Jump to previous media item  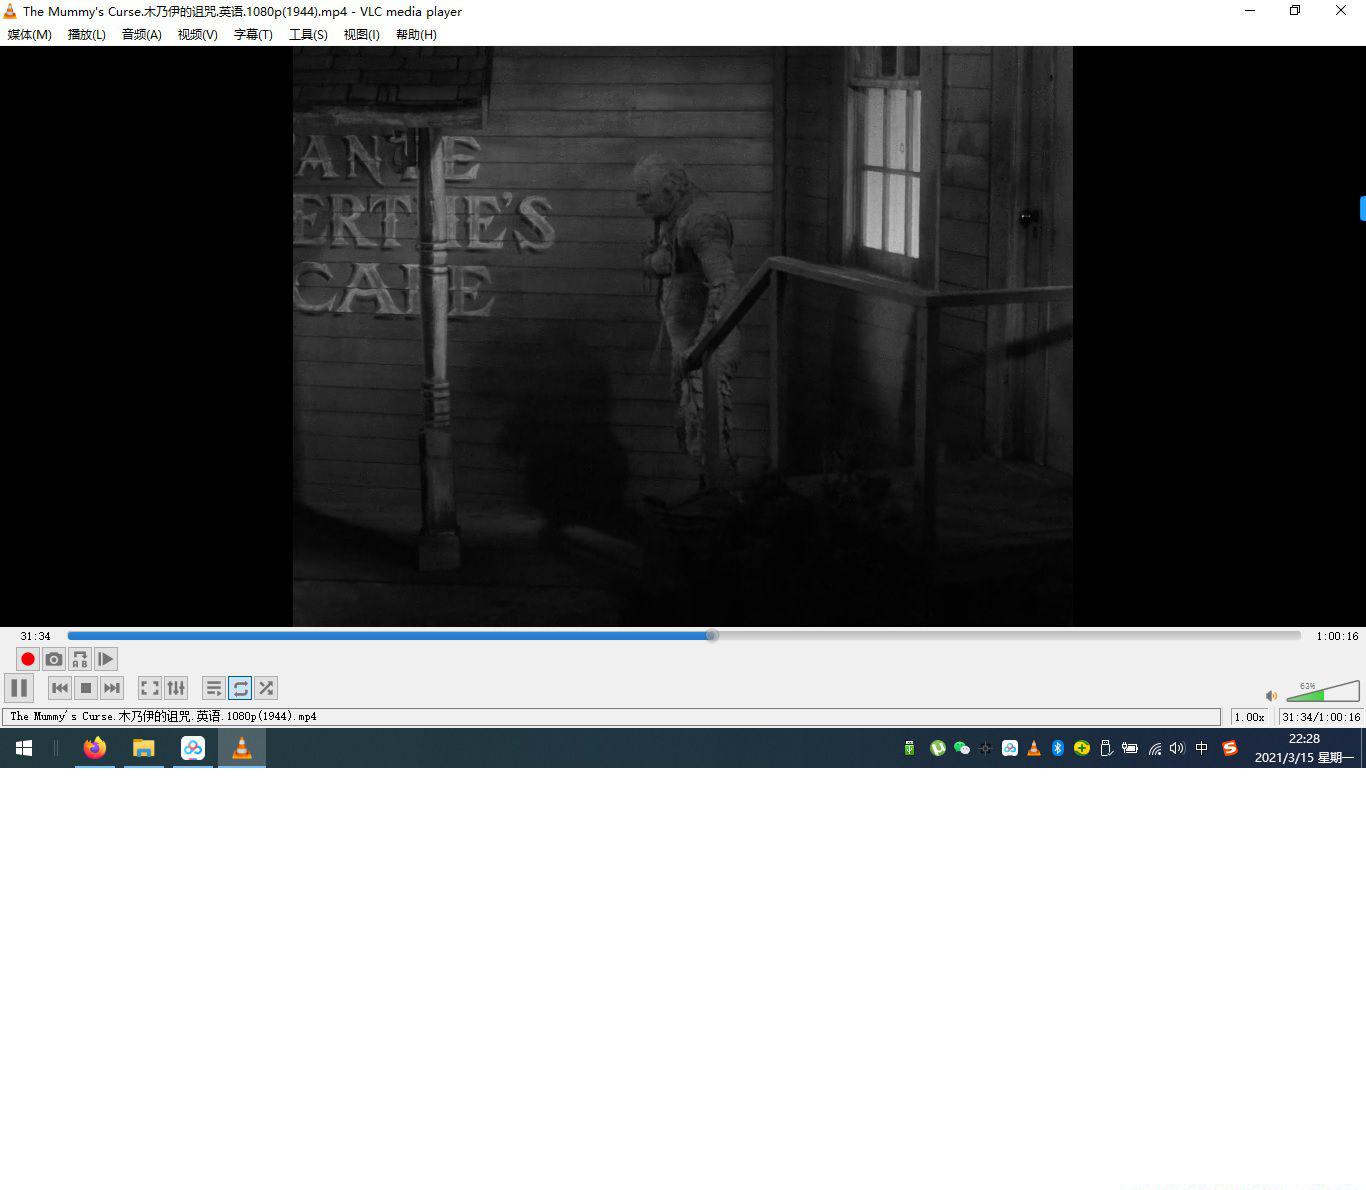click(x=60, y=688)
